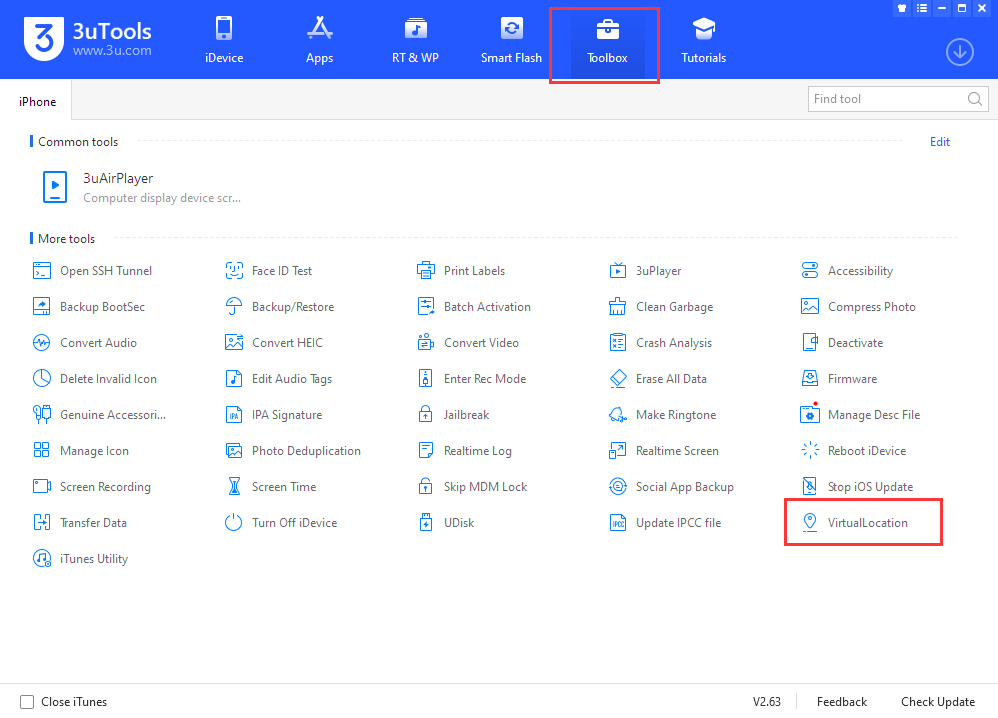Open the download manager arrow icon

click(959, 52)
